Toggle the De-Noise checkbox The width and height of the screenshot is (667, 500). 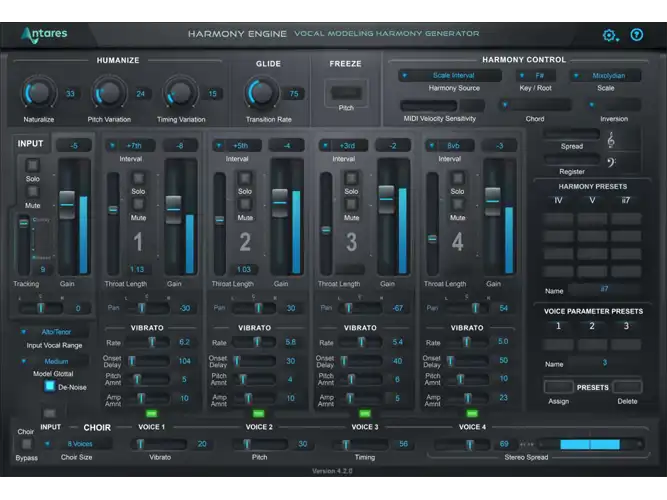50,386
